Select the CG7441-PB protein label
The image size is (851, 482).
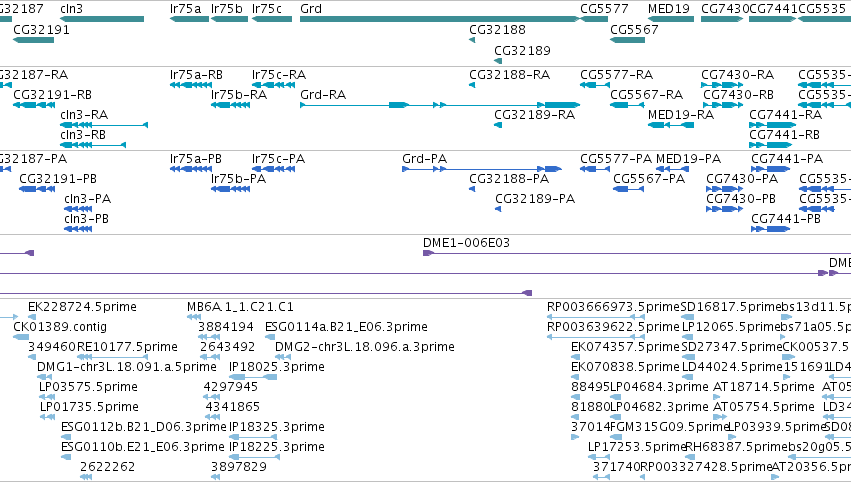click(786, 219)
